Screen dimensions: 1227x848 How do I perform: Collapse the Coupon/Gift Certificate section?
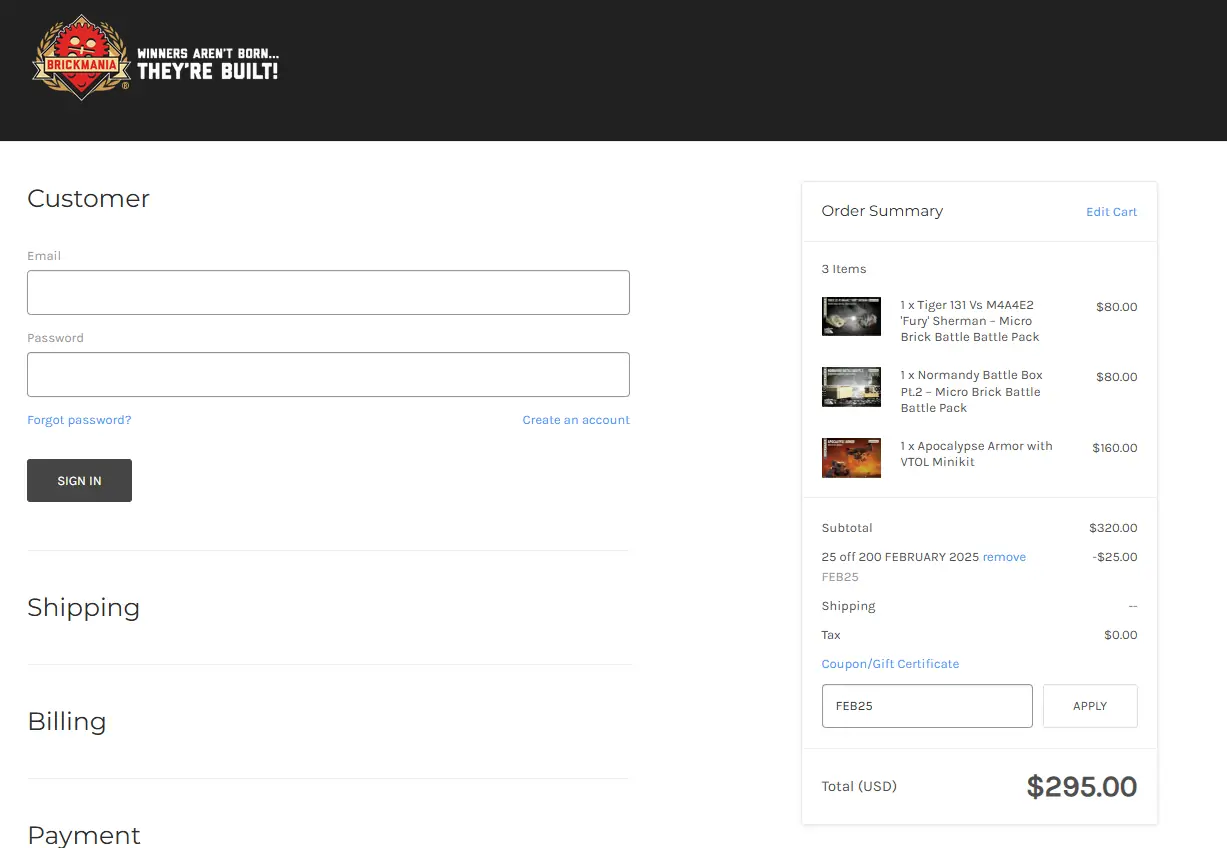click(890, 664)
